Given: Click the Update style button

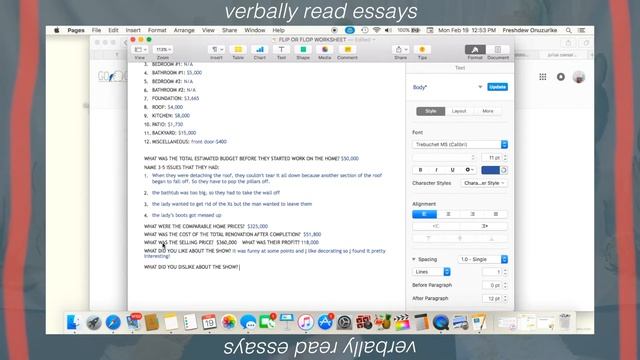Looking at the screenshot, I should (498, 87).
